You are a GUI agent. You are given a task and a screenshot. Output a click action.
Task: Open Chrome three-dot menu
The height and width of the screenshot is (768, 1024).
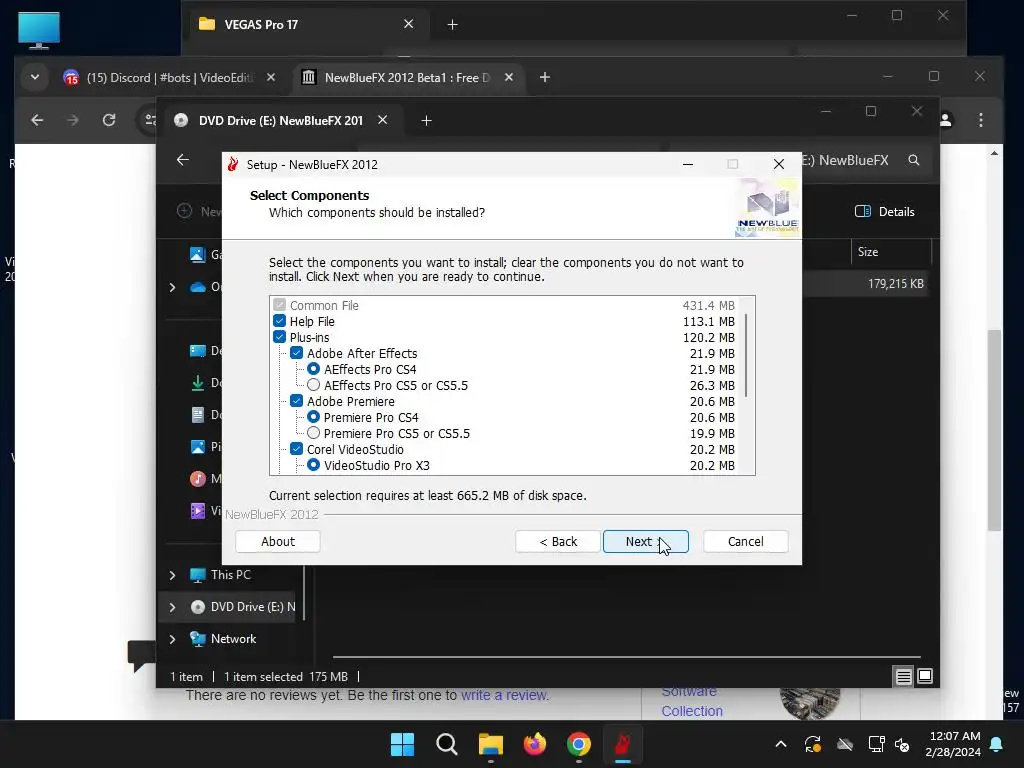click(x=981, y=120)
